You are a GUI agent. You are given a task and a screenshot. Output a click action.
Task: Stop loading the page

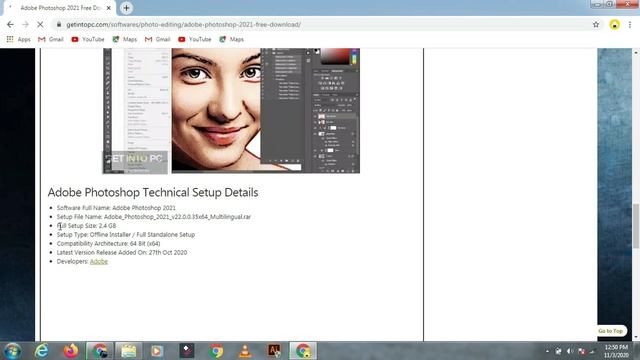click(x=40, y=24)
